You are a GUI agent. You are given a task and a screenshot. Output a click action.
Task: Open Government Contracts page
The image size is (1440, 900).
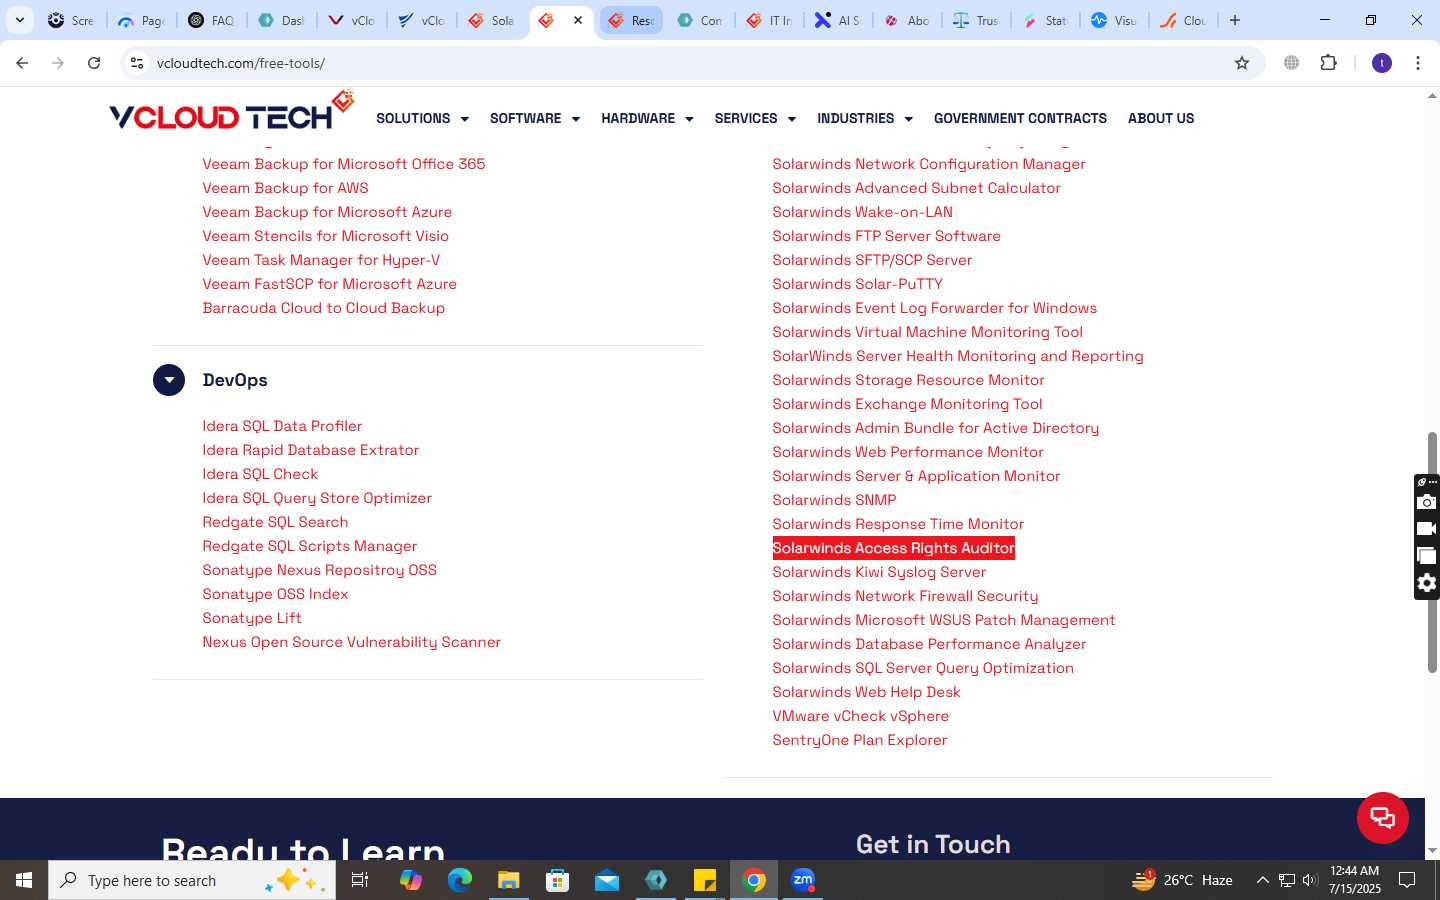pyautogui.click(x=1020, y=118)
